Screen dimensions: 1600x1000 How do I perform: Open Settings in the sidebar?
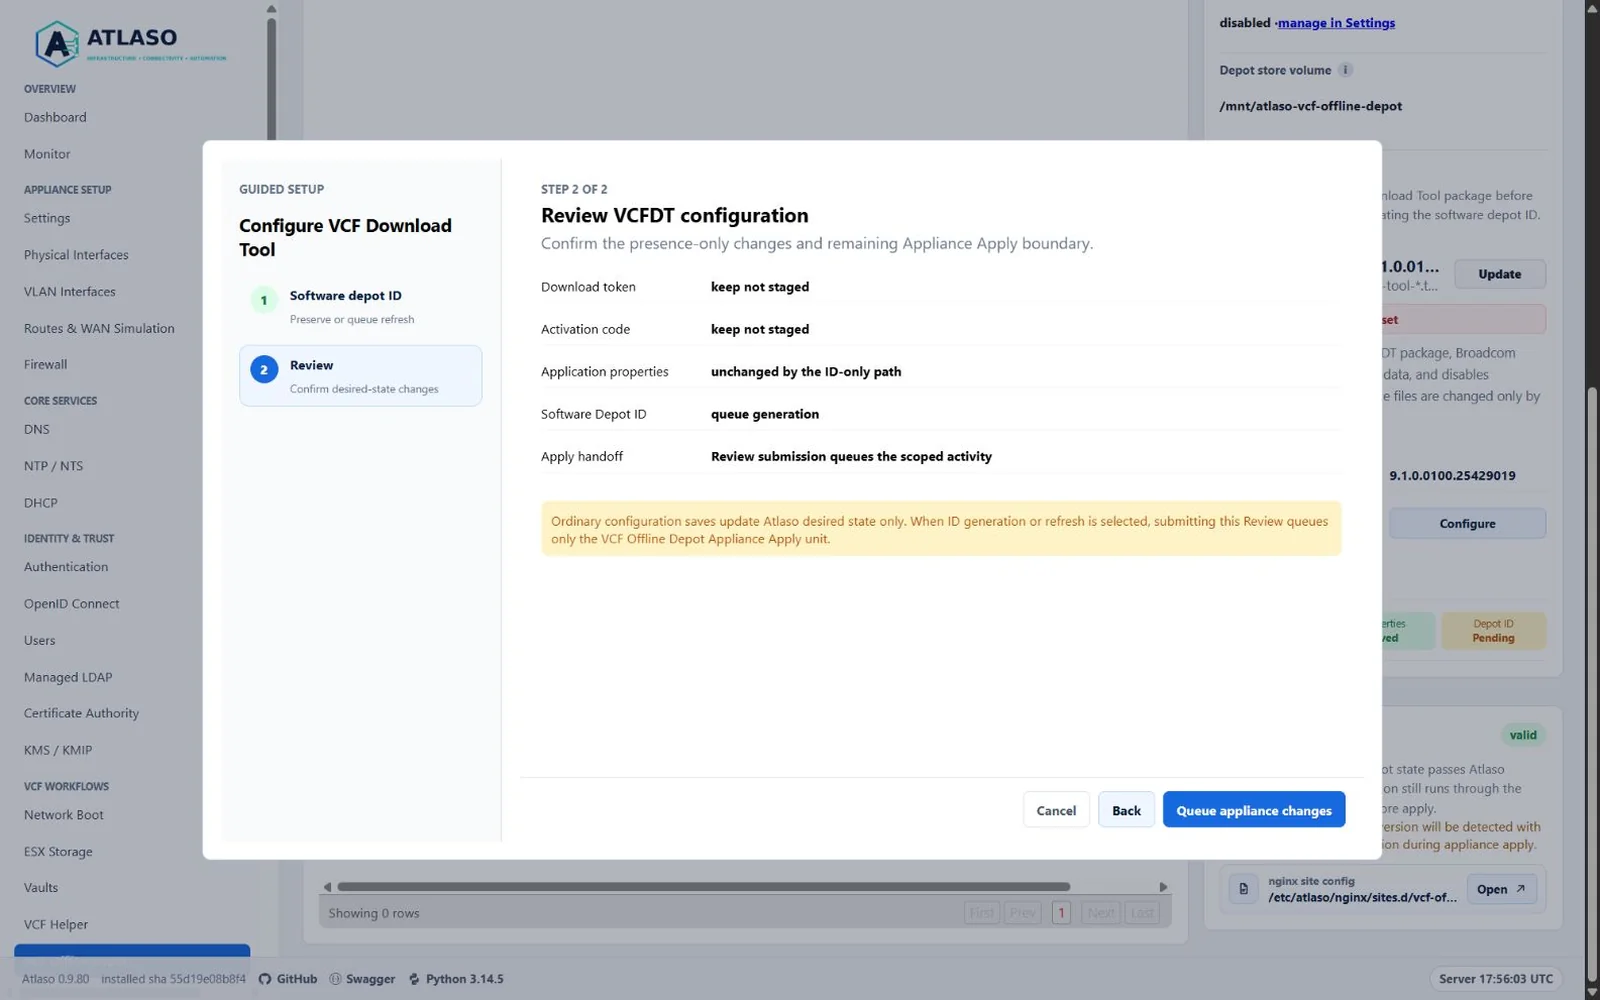(47, 218)
